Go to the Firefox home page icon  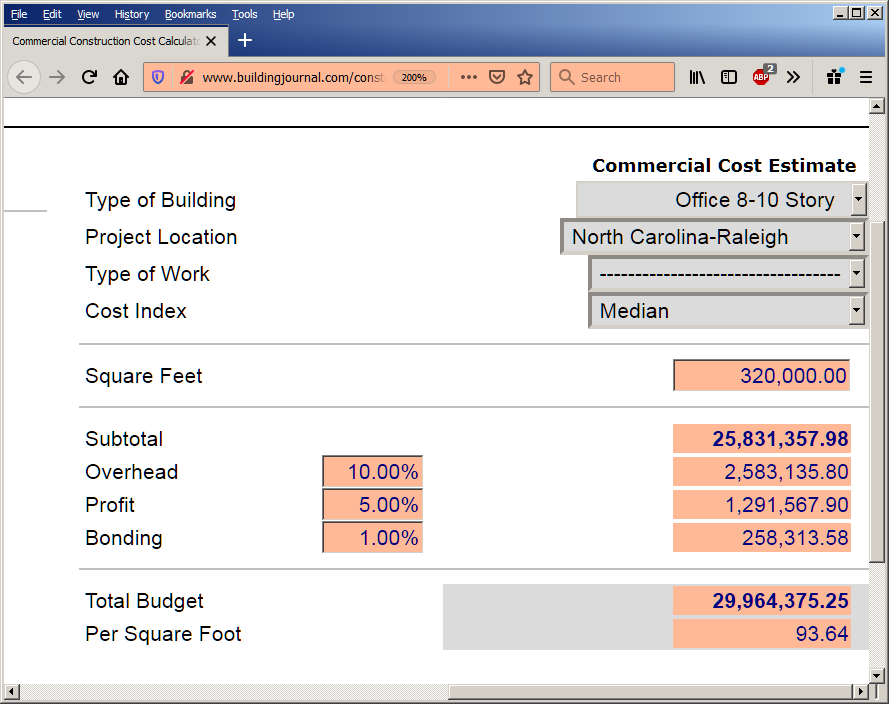tap(121, 77)
